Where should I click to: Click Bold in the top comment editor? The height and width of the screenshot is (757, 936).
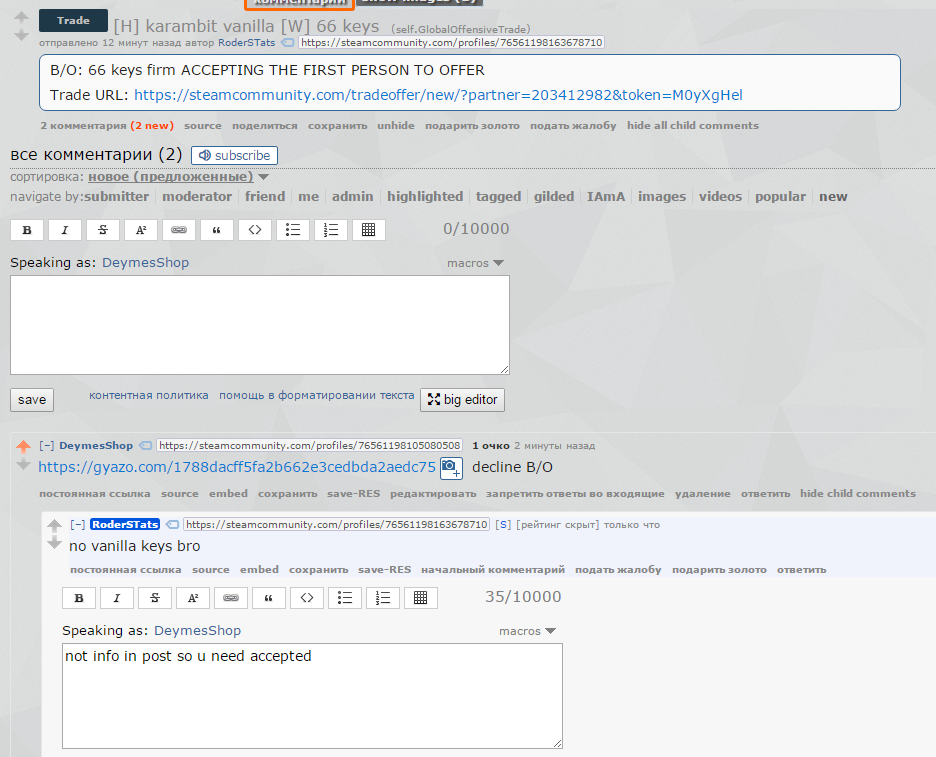(x=27, y=230)
